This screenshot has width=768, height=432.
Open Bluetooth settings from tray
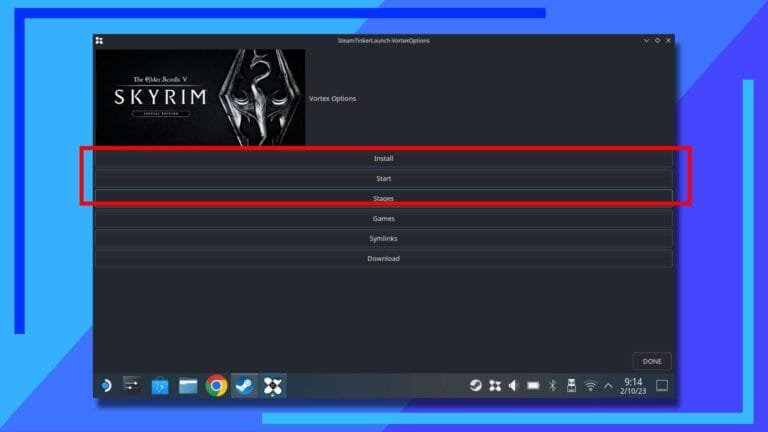[x=552, y=386]
